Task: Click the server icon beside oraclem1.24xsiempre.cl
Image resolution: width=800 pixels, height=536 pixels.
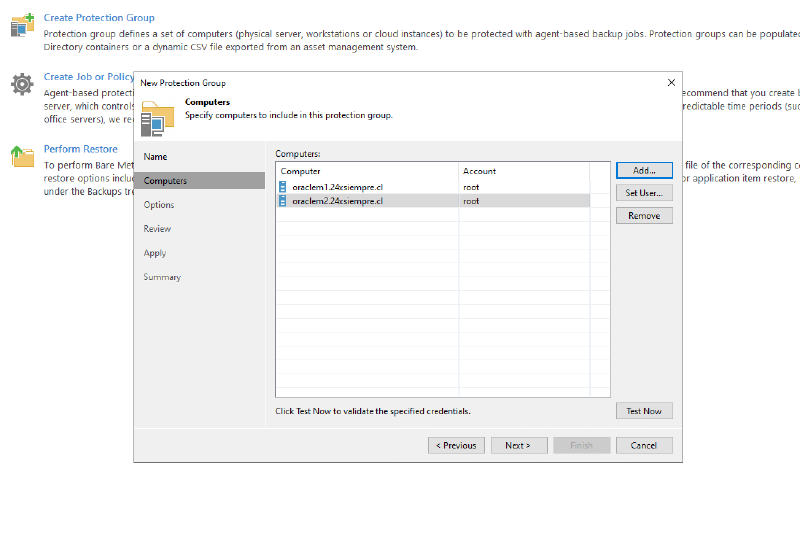Action: 283,187
